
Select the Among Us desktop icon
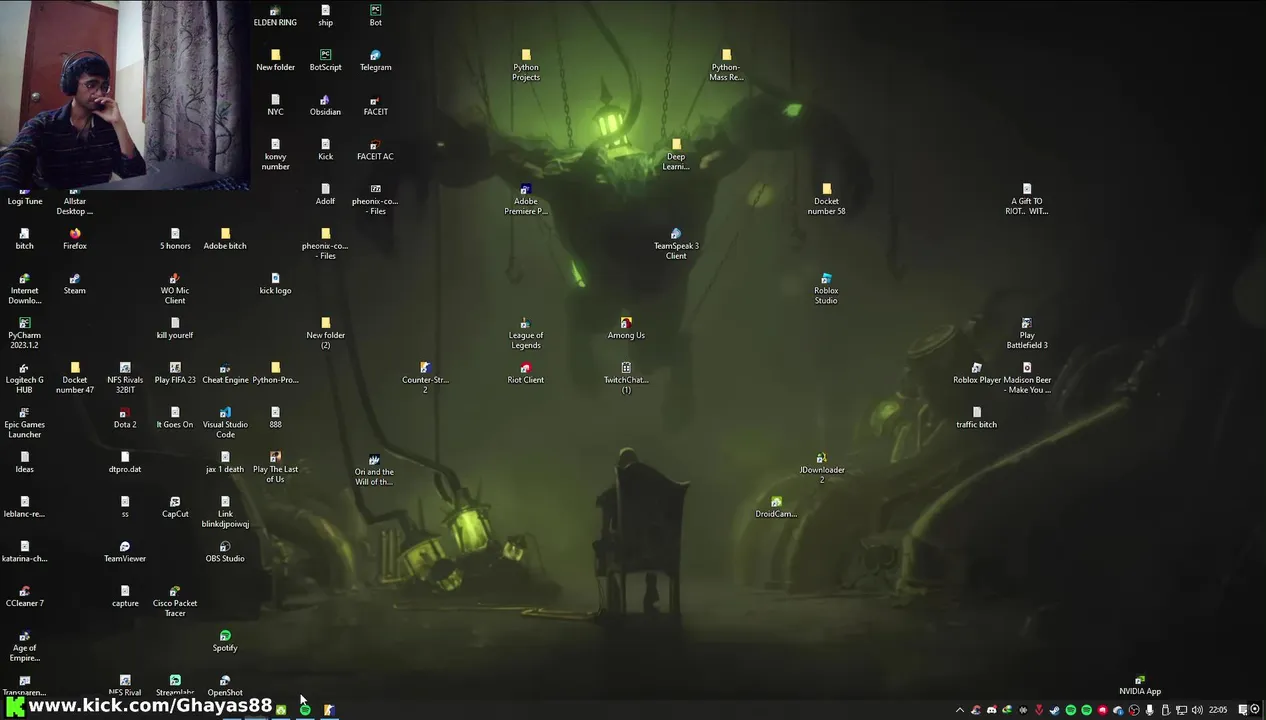[626, 328]
